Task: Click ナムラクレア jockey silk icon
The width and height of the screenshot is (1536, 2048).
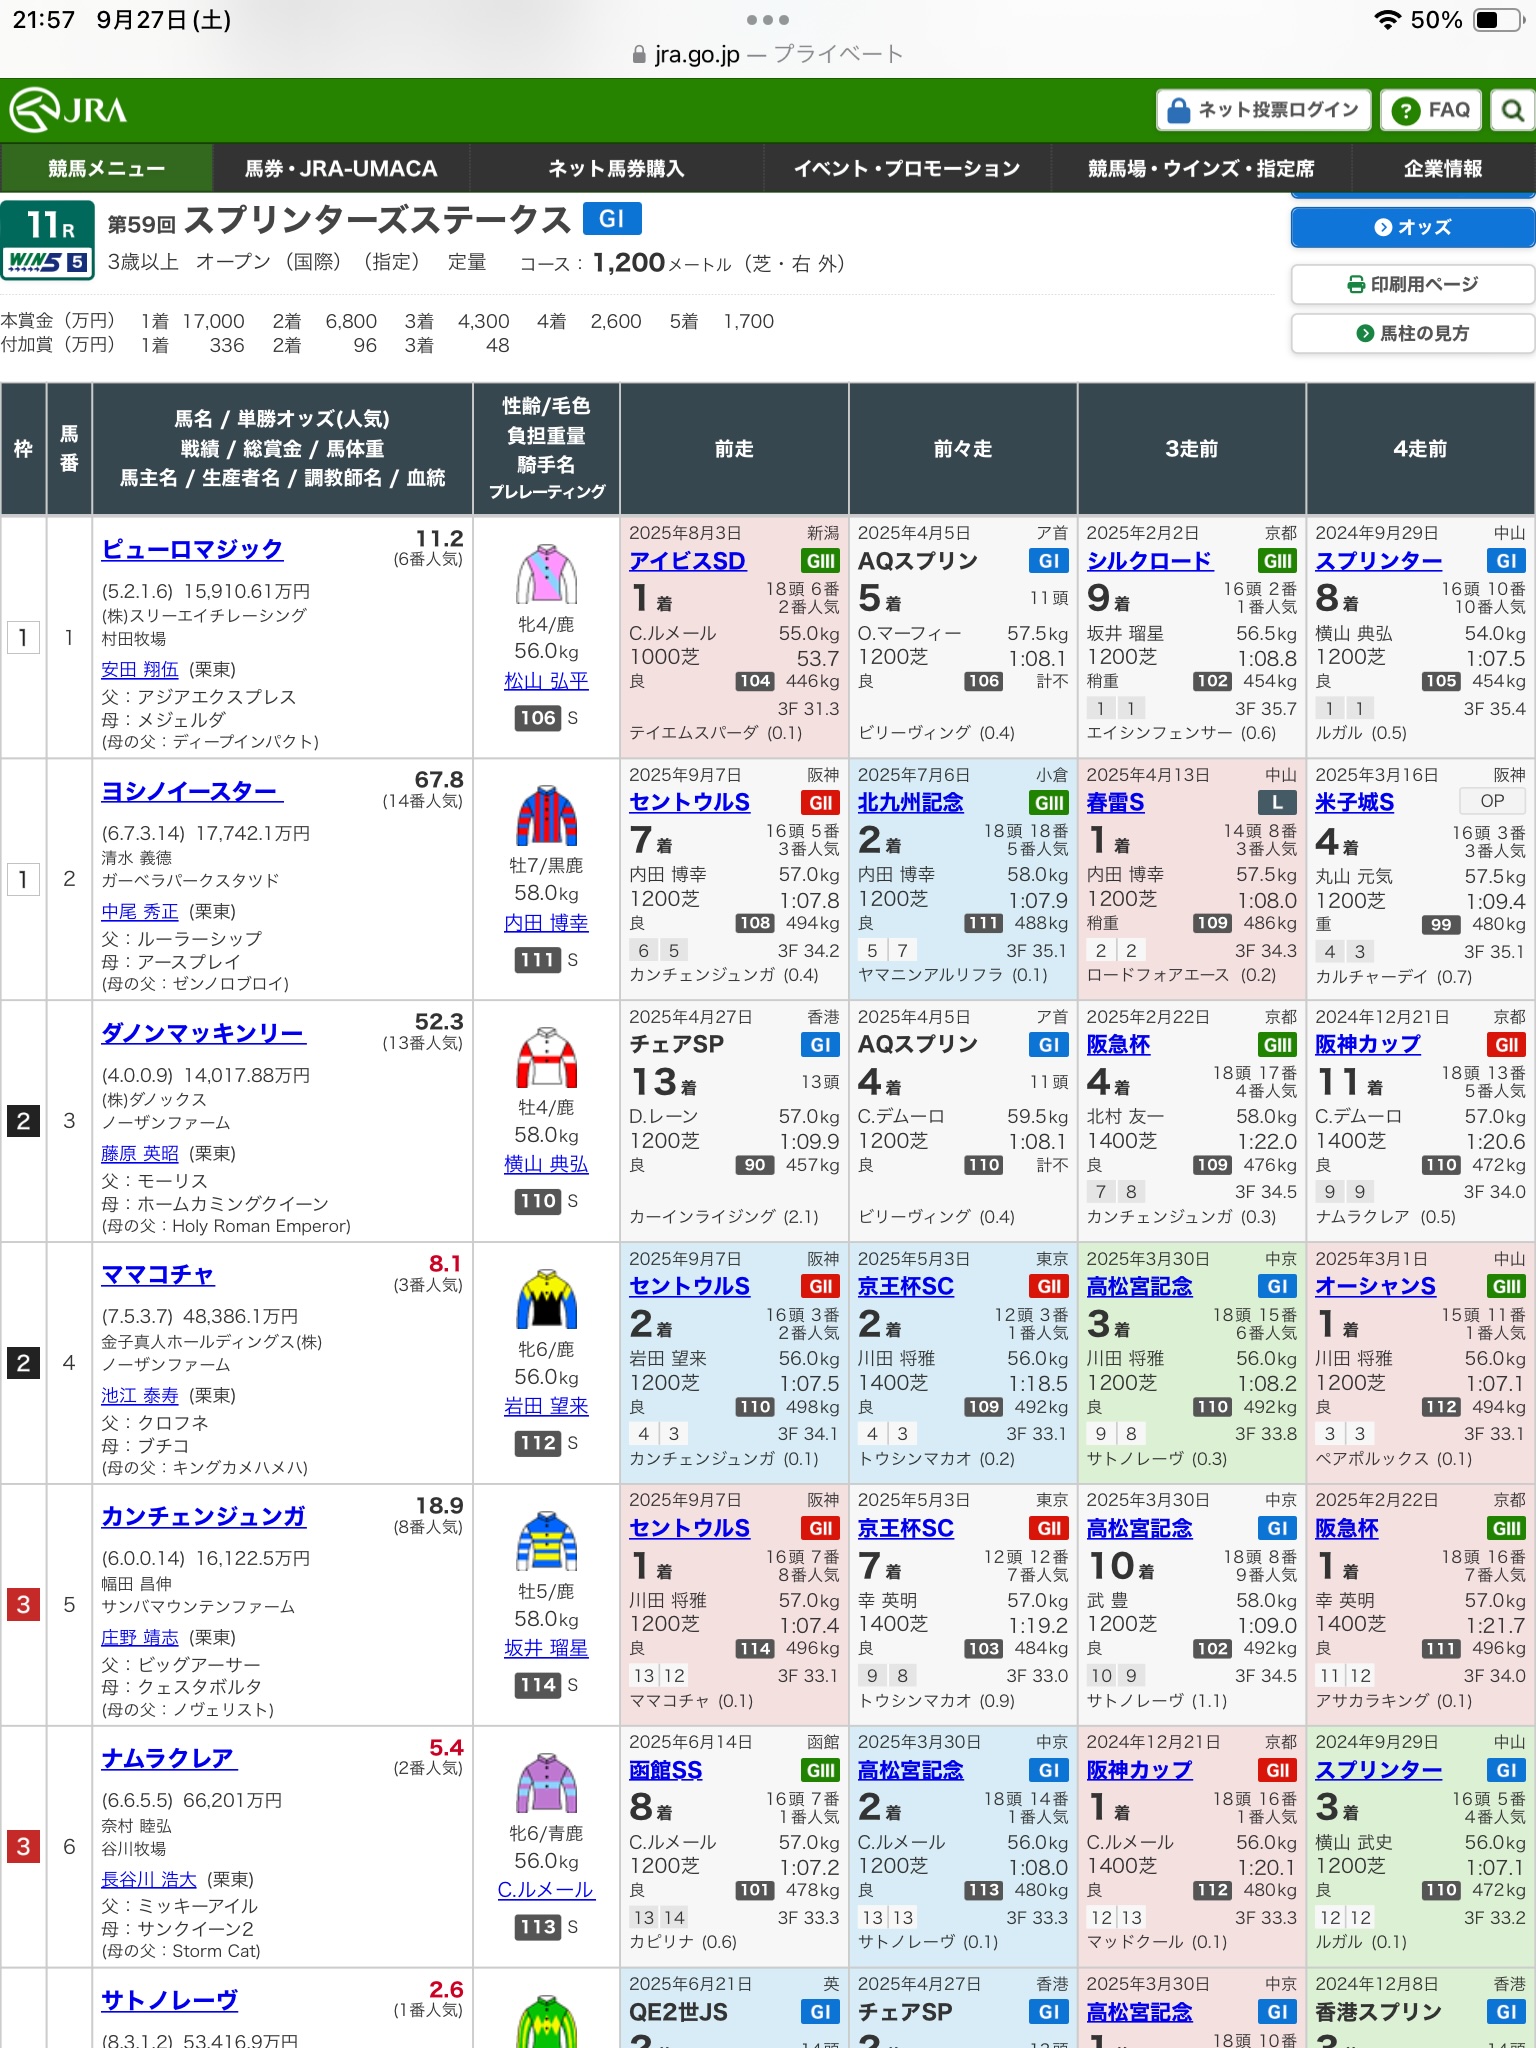Action: (x=546, y=1783)
